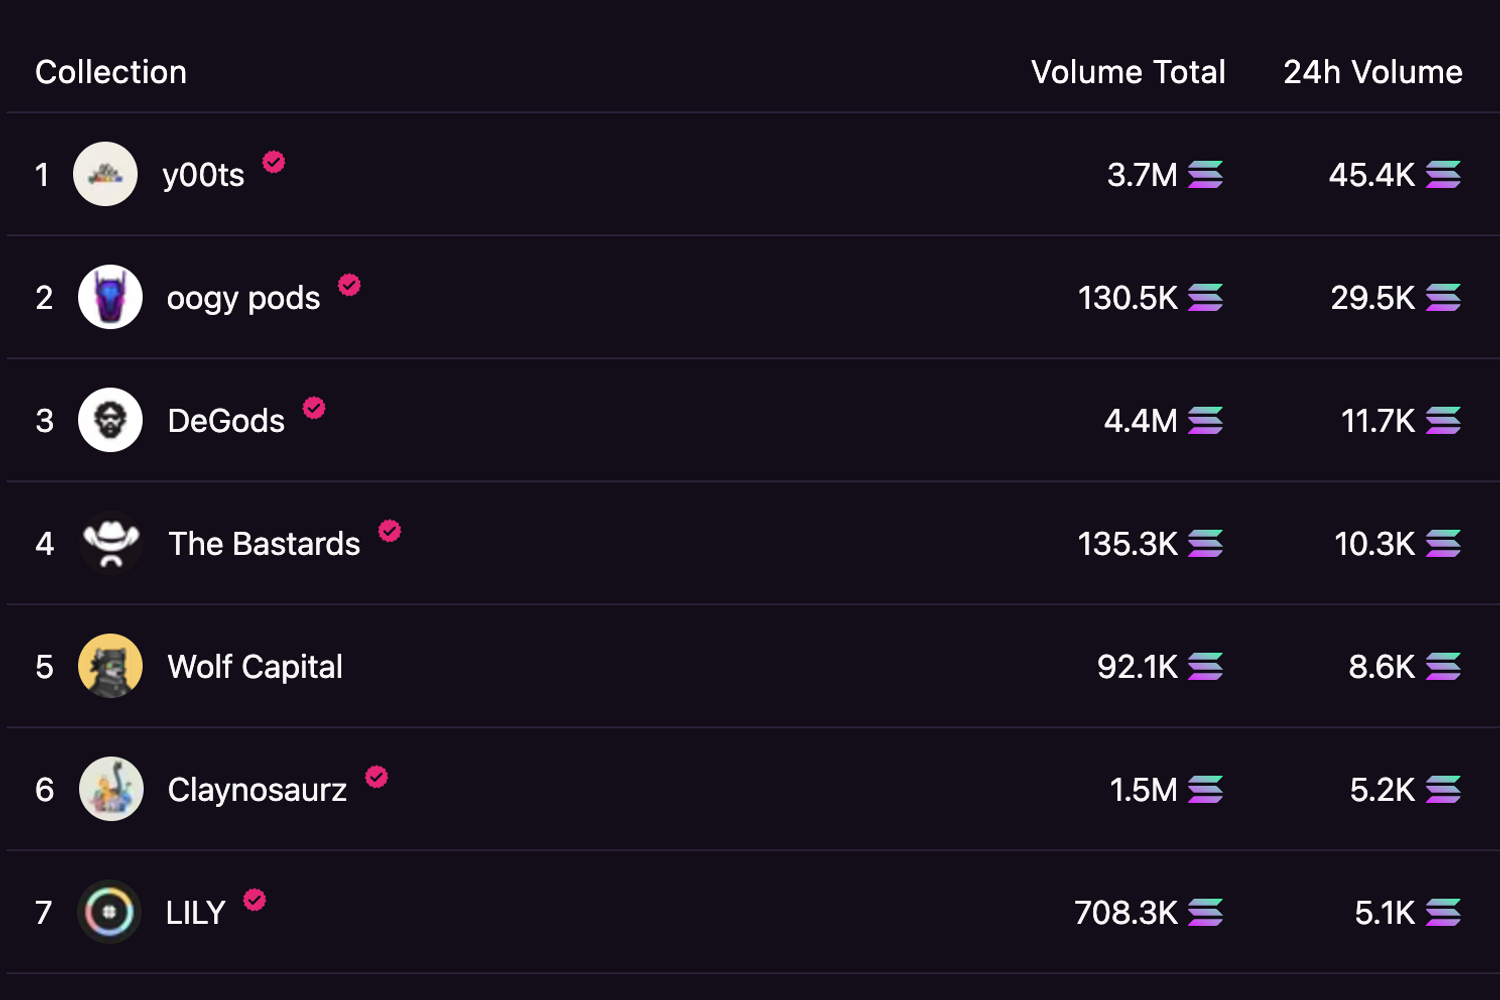Click the oogy pods collection avatar

coord(110,297)
